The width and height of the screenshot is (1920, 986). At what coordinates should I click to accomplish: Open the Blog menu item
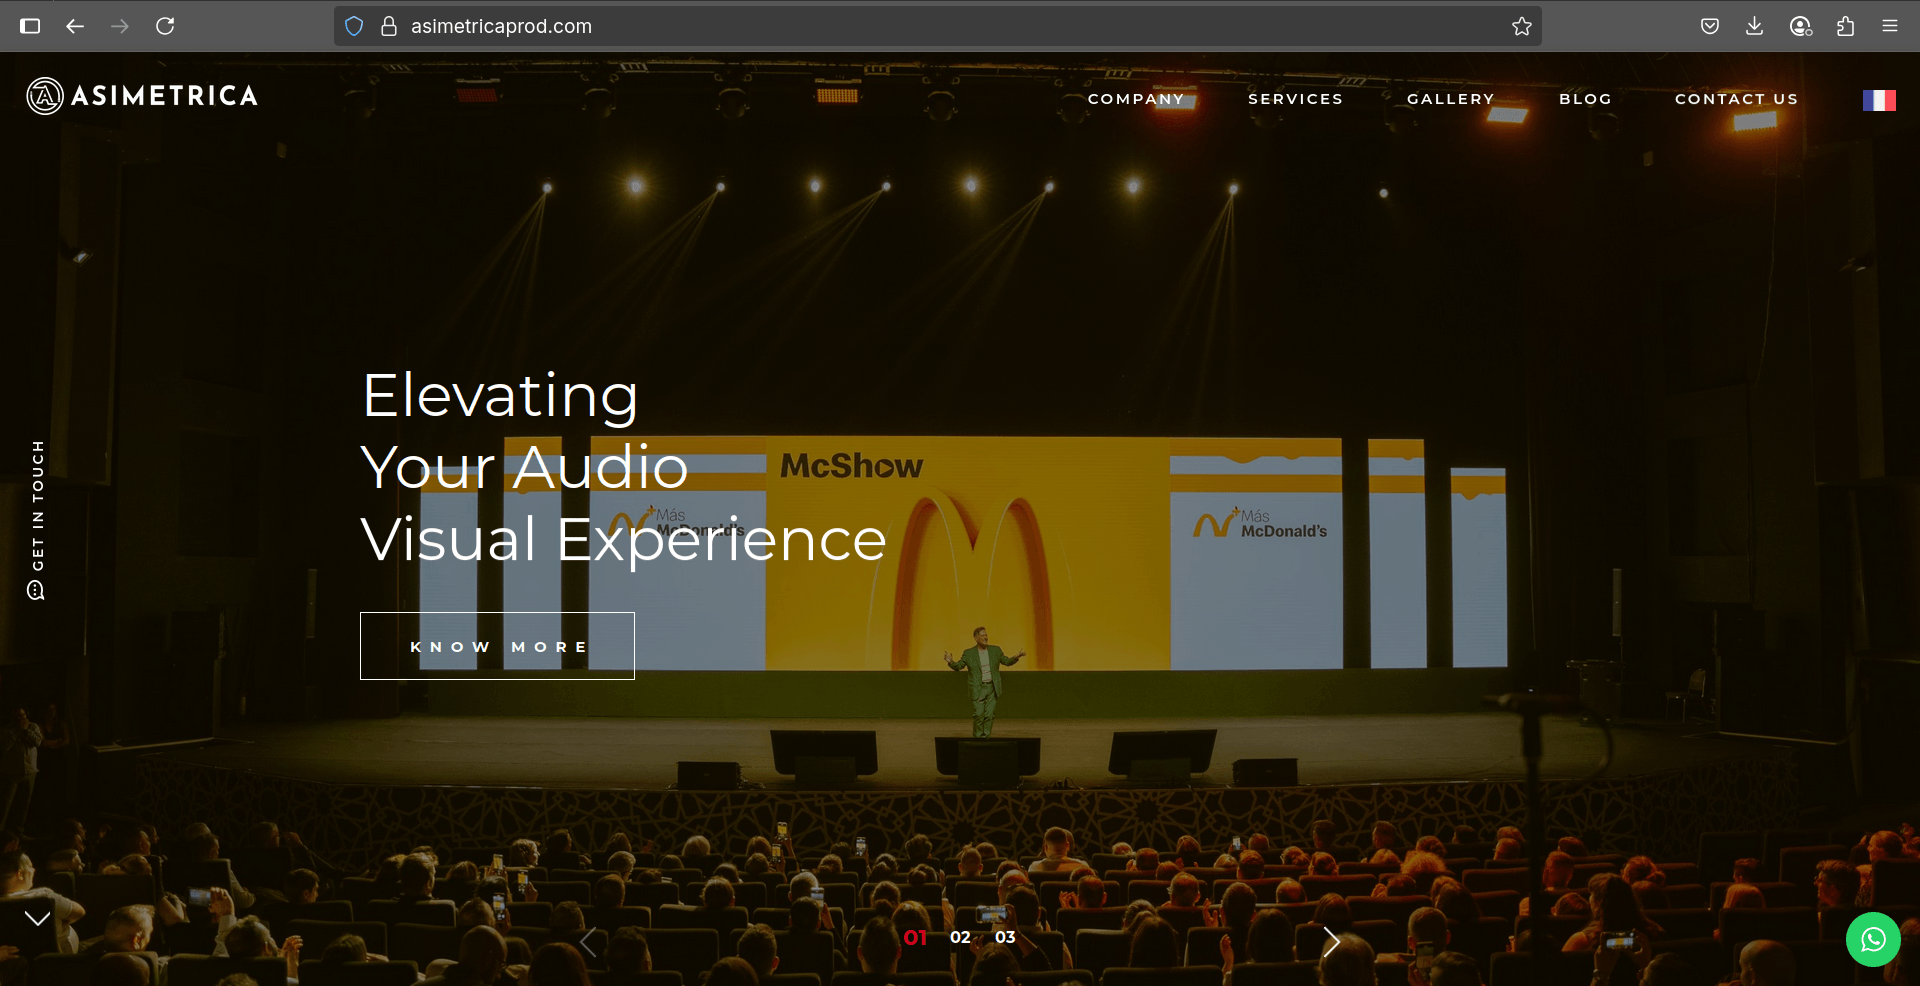(1585, 99)
